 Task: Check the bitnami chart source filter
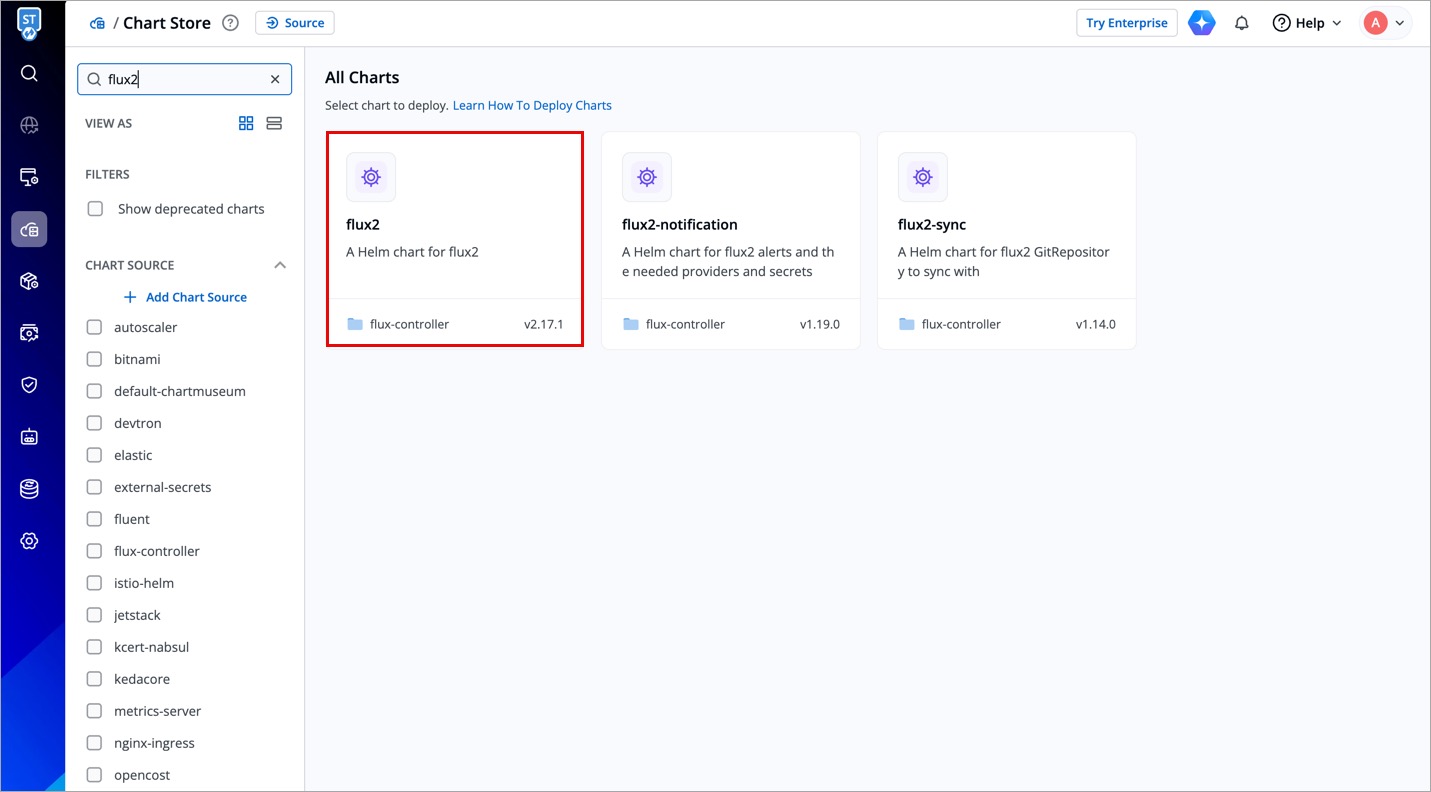click(x=94, y=359)
